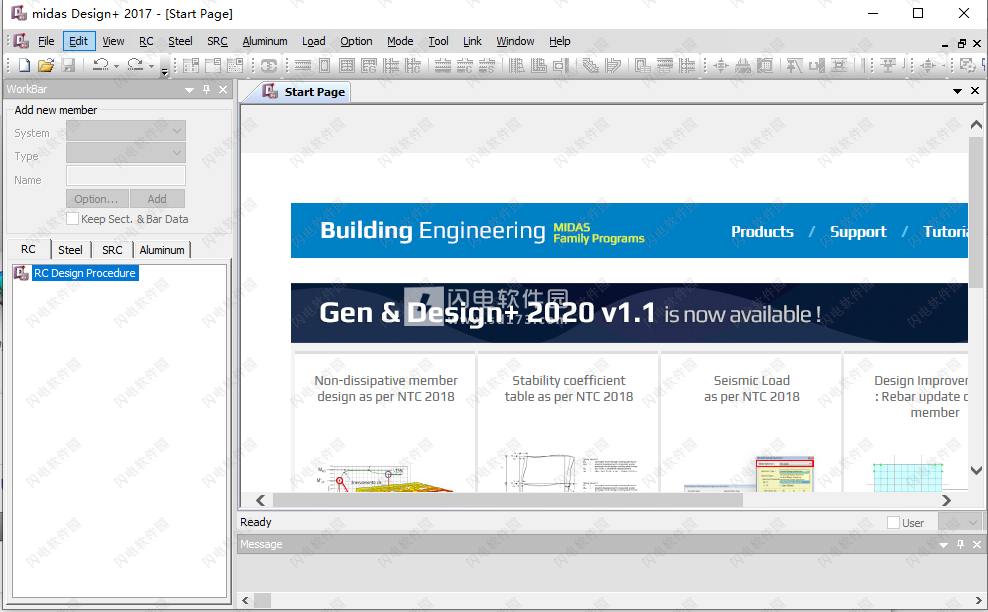Click the grid icon marked with letter G

click(x=369, y=66)
